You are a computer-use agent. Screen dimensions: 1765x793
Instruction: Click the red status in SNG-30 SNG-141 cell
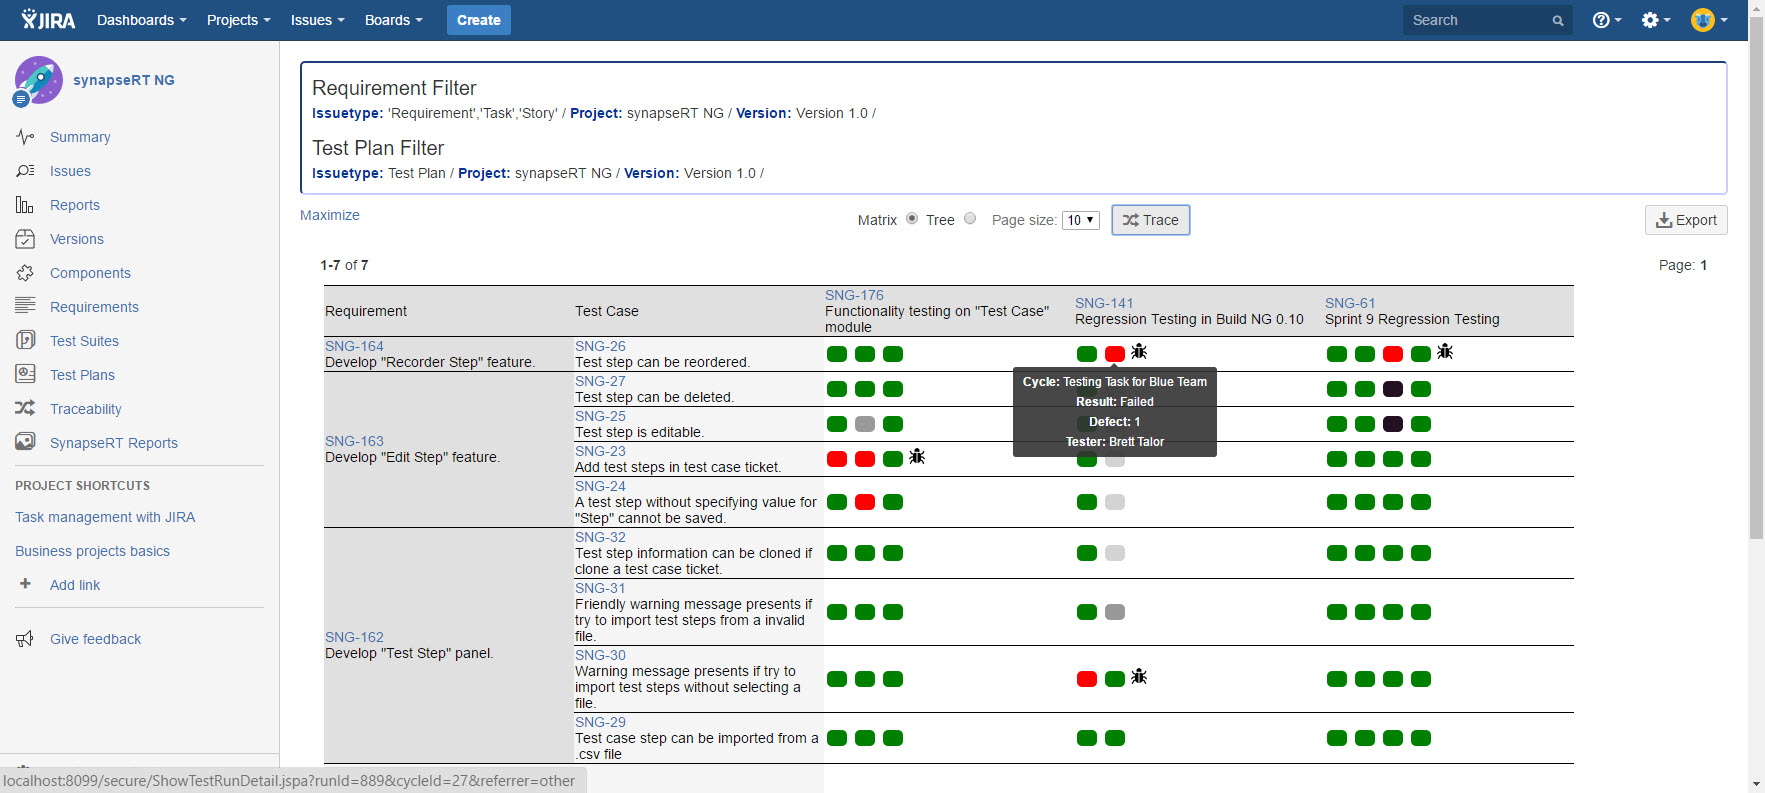pos(1087,679)
